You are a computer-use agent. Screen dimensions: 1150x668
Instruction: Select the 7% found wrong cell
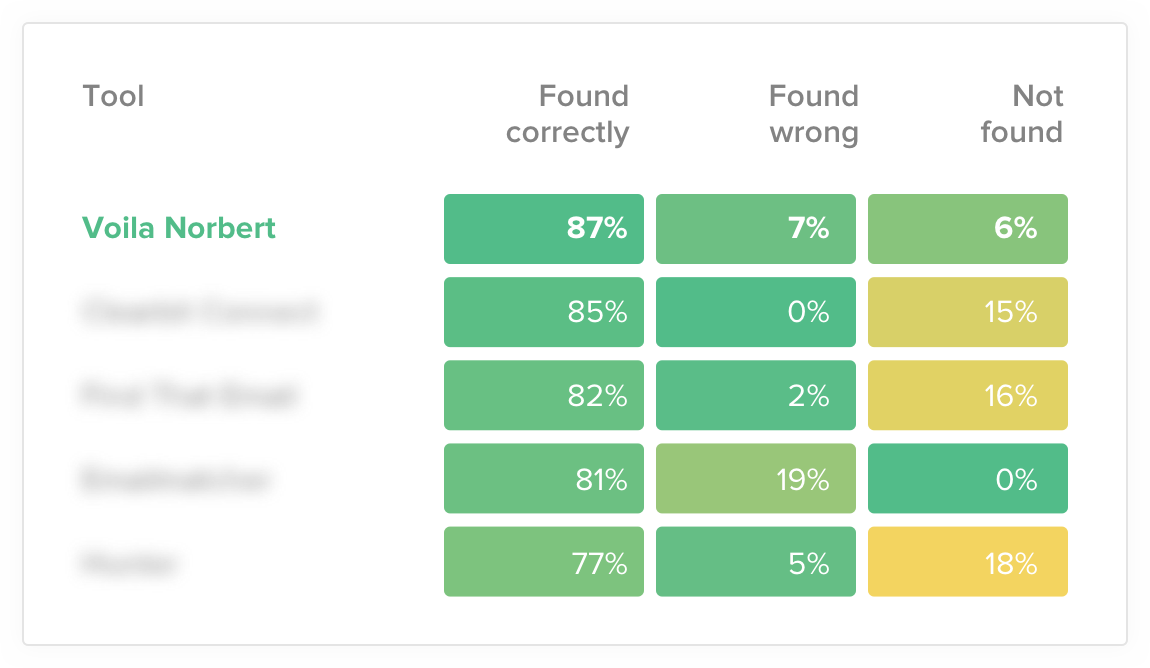click(x=756, y=229)
